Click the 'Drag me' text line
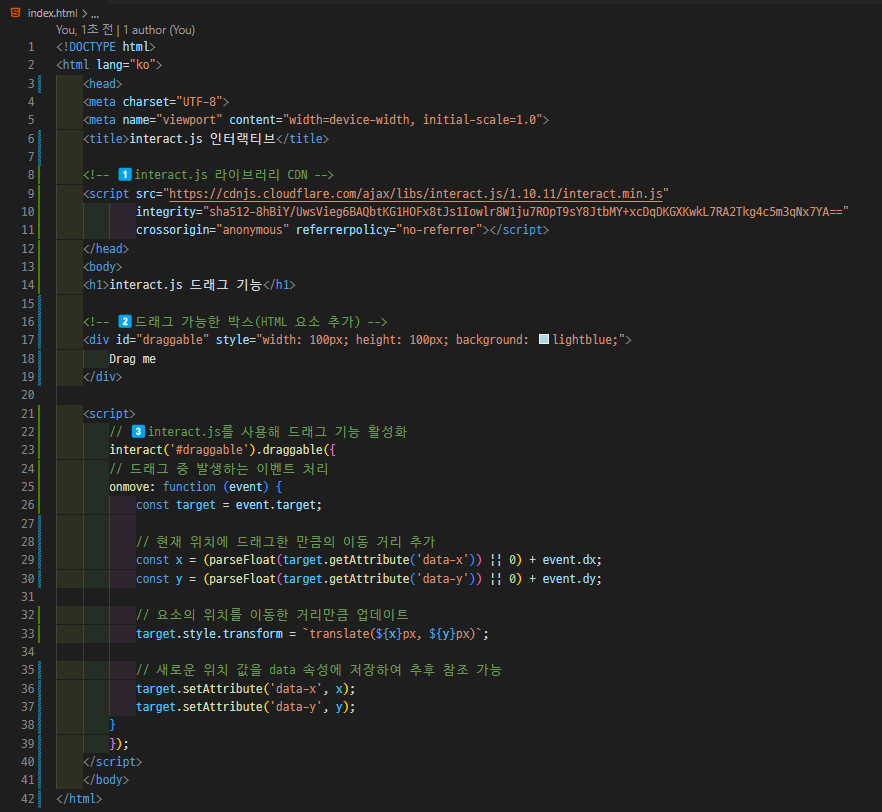The height and width of the screenshot is (812, 882). 132,359
